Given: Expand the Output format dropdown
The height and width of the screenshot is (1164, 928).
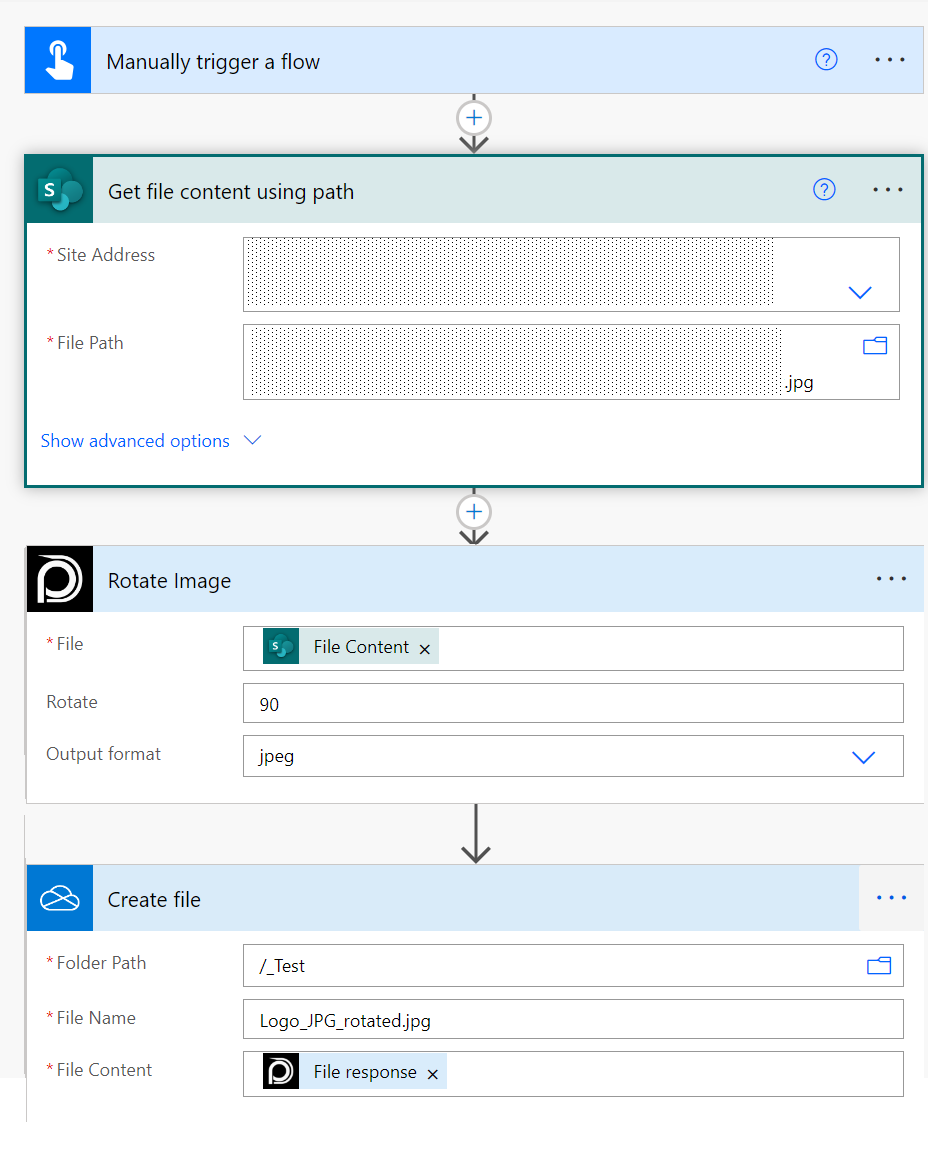Looking at the screenshot, I should coord(863,757).
